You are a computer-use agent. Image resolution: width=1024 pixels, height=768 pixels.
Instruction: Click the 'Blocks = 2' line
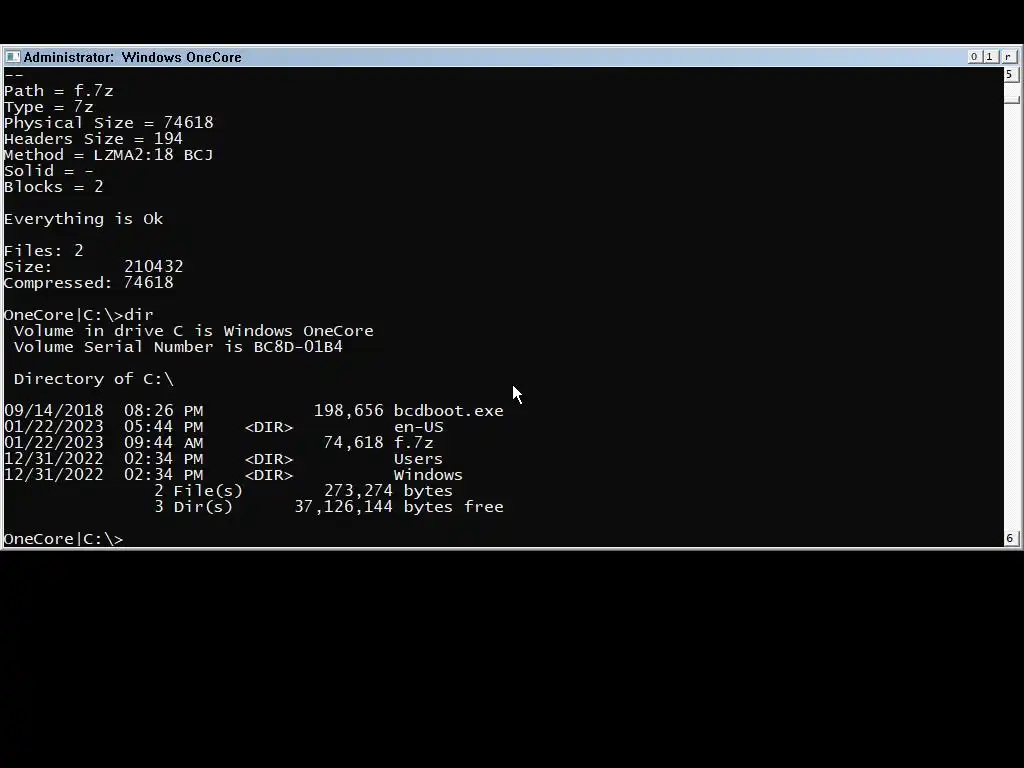pyautogui.click(x=54, y=187)
